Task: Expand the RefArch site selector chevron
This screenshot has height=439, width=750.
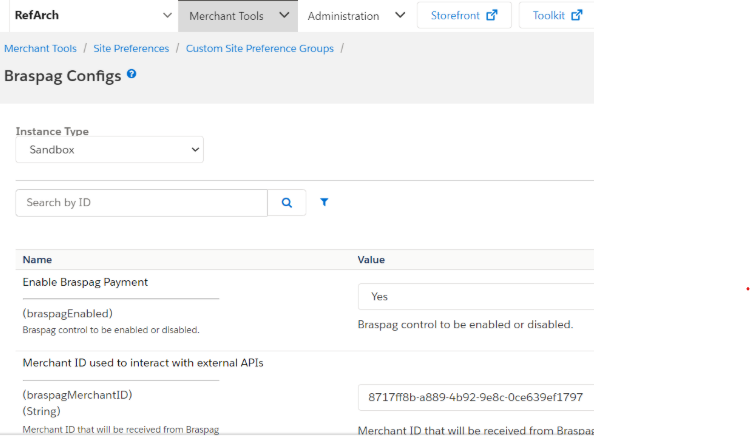Action: click(167, 15)
